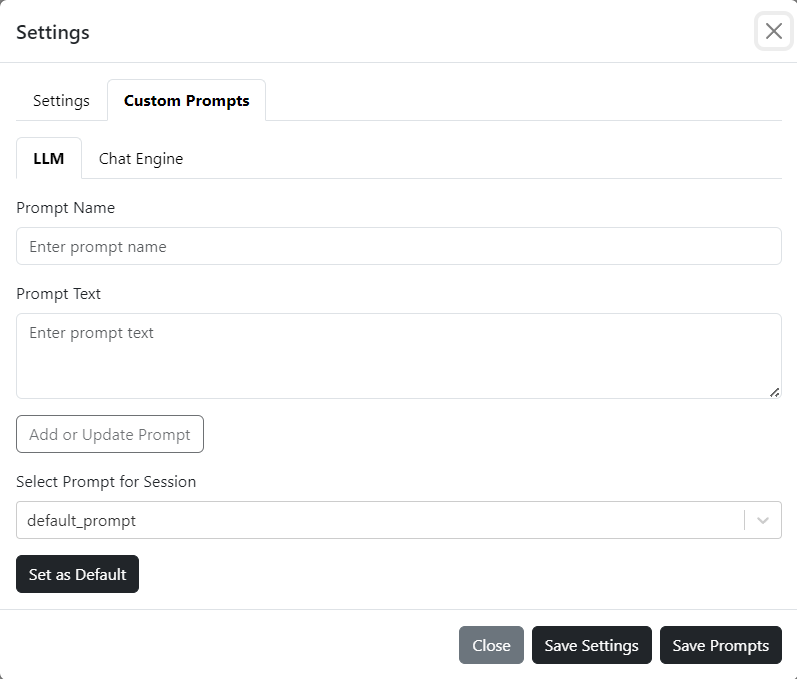The width and height of the screenshot is (797, 679).
Task: Focus the Prompt Name input field
Action: click(x=398, y=246)
